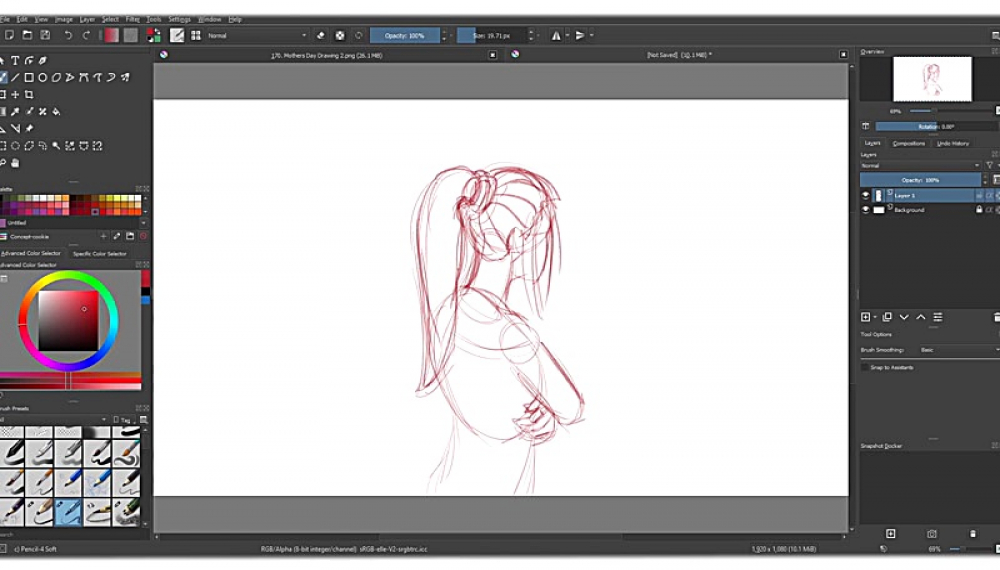Screen dimensions: 1000x570
Task: Move the layer down with the down arrow
Action: [x=904, y=317]
